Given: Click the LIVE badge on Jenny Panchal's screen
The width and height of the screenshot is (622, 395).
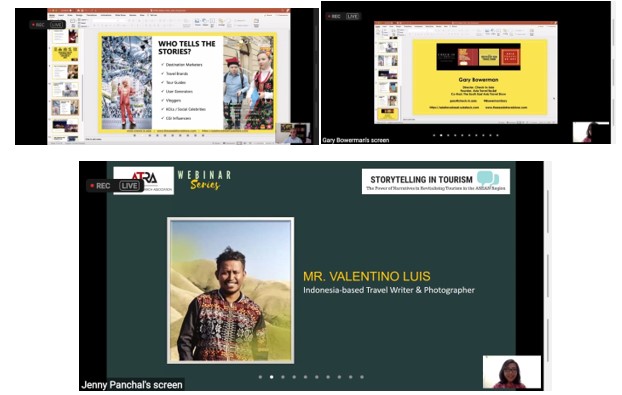Looking at the screenshot, I should tap(129, 186).
